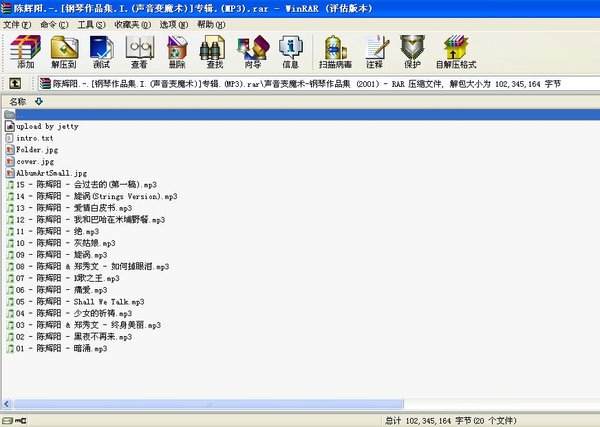Select track 10 mp3 file name
600x427 pixels.
coord(66,243)
